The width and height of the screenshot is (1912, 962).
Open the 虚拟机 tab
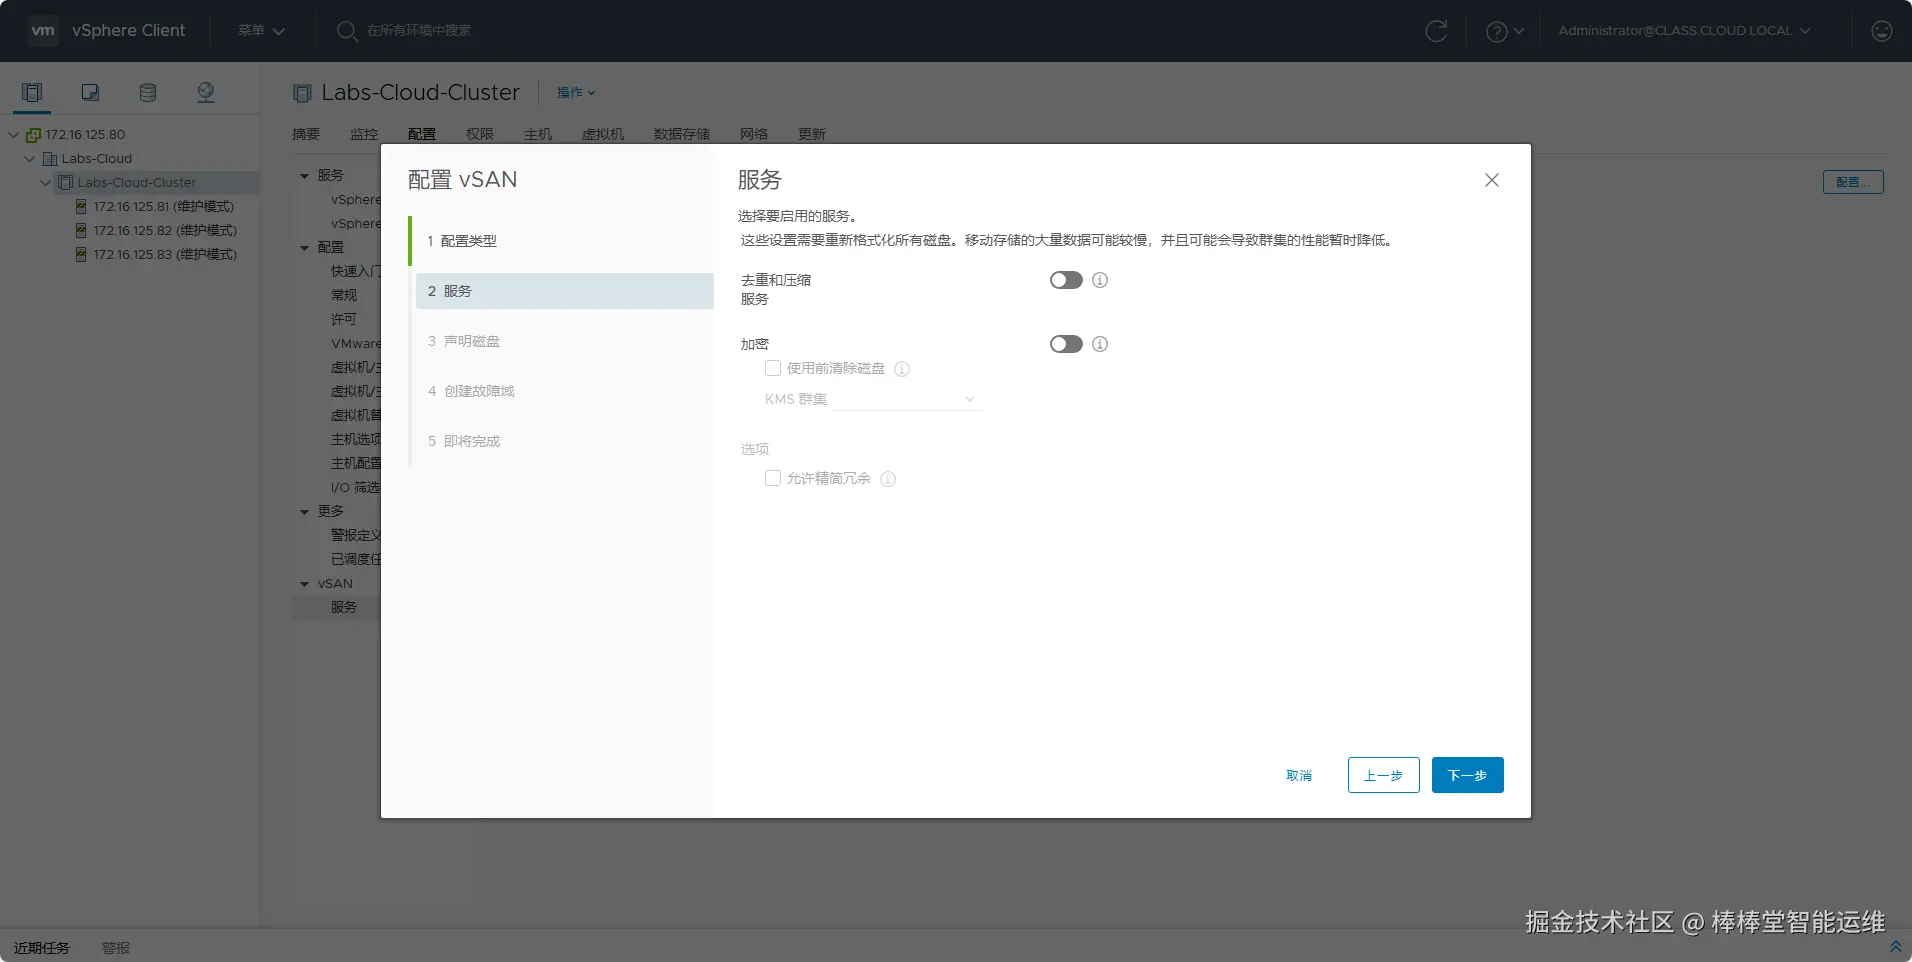point(603,134)
